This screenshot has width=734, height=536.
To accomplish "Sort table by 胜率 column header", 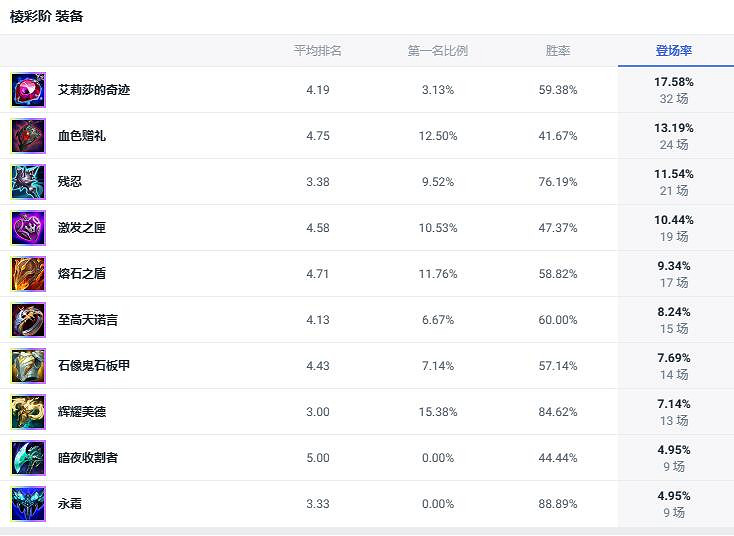I will click(x=557, y=51).
